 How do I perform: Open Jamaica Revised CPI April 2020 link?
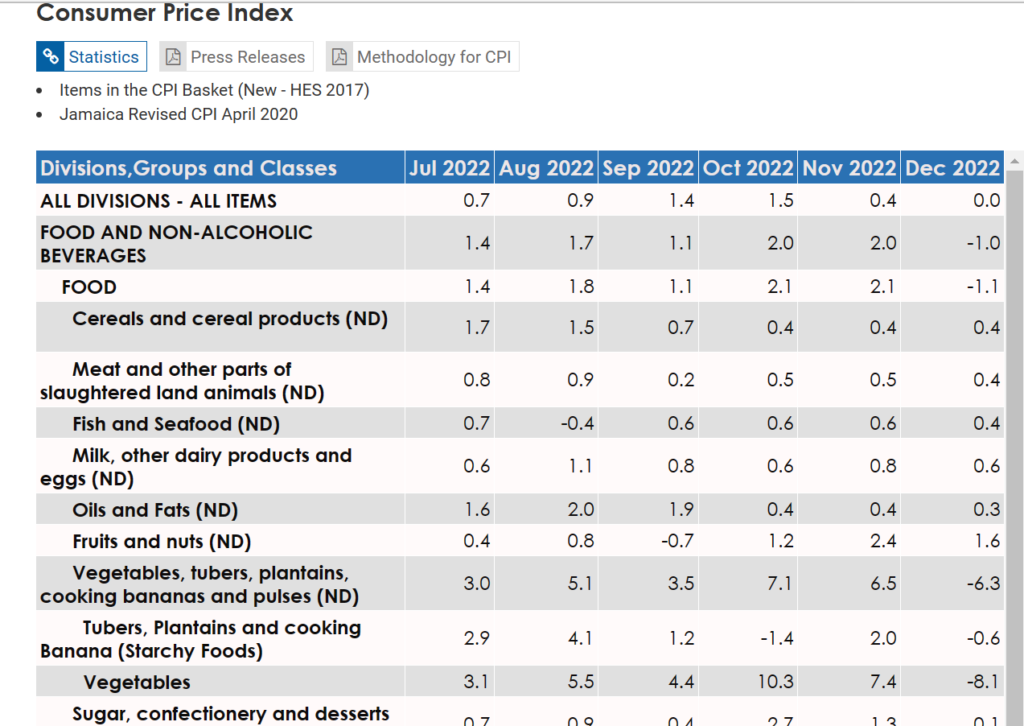(x=178, y=114)
